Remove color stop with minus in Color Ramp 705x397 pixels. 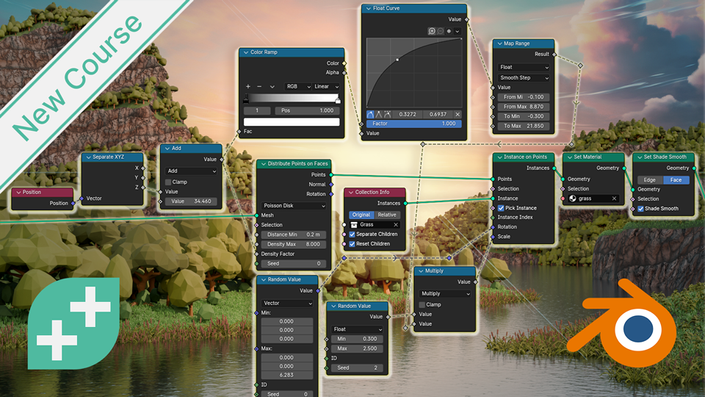pyautogui.click(x=259, y=86)
